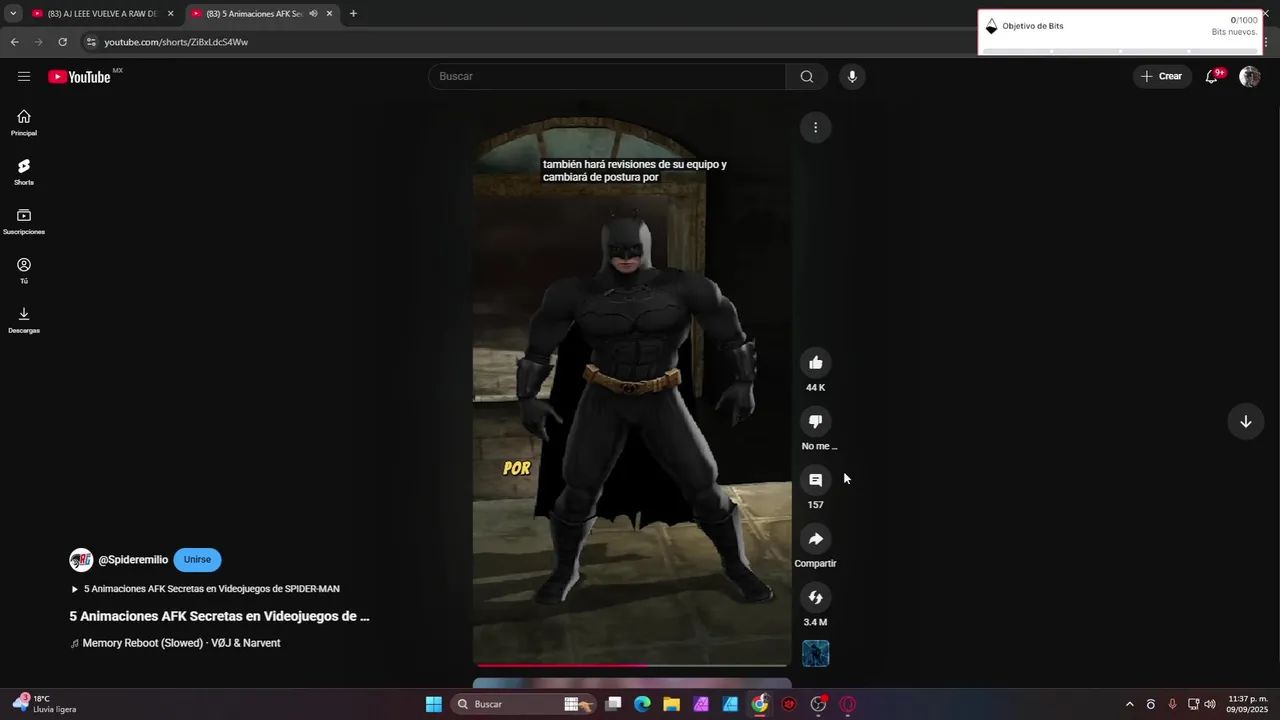This screenshot has height=720, width=1280.
Task: Click the search magnifier button
Action: click(807, 76)
